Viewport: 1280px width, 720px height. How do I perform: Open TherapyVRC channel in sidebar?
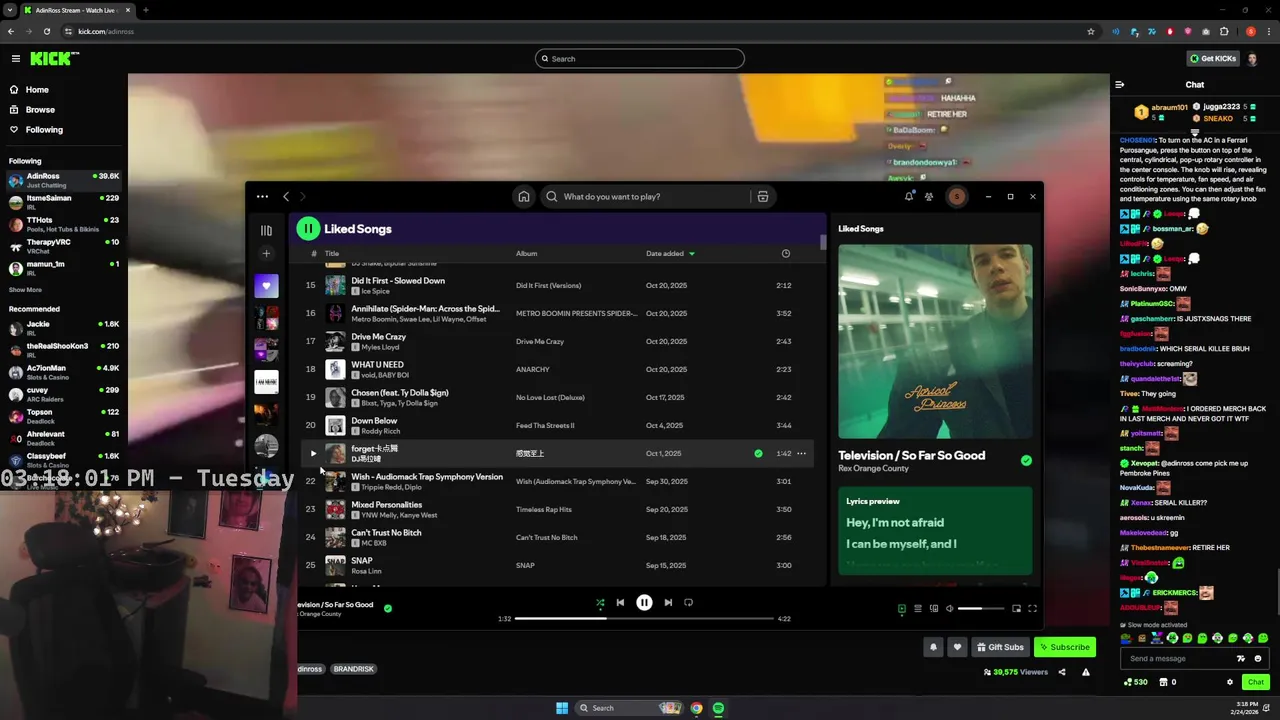(64, 246)
